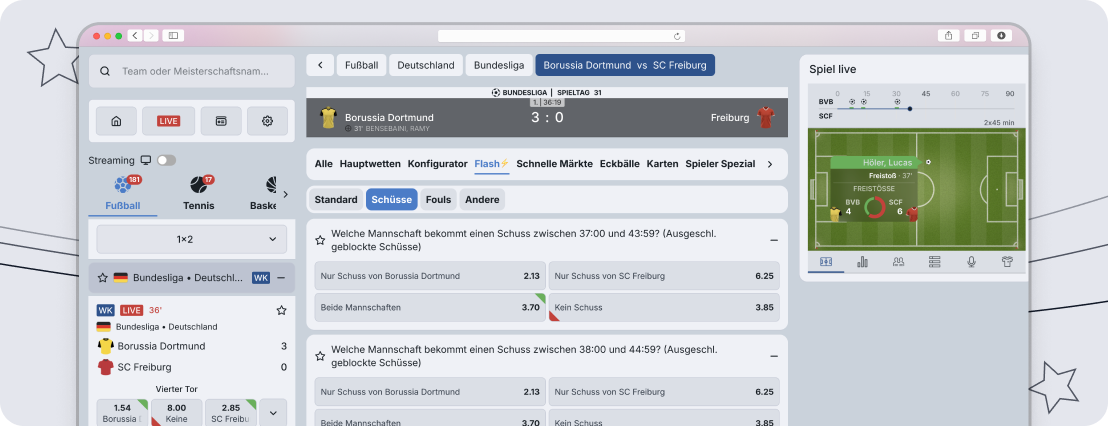Select the Fußball sport icon
The width and height of the screenshot is (1108, 426).
tap(124, 185)
